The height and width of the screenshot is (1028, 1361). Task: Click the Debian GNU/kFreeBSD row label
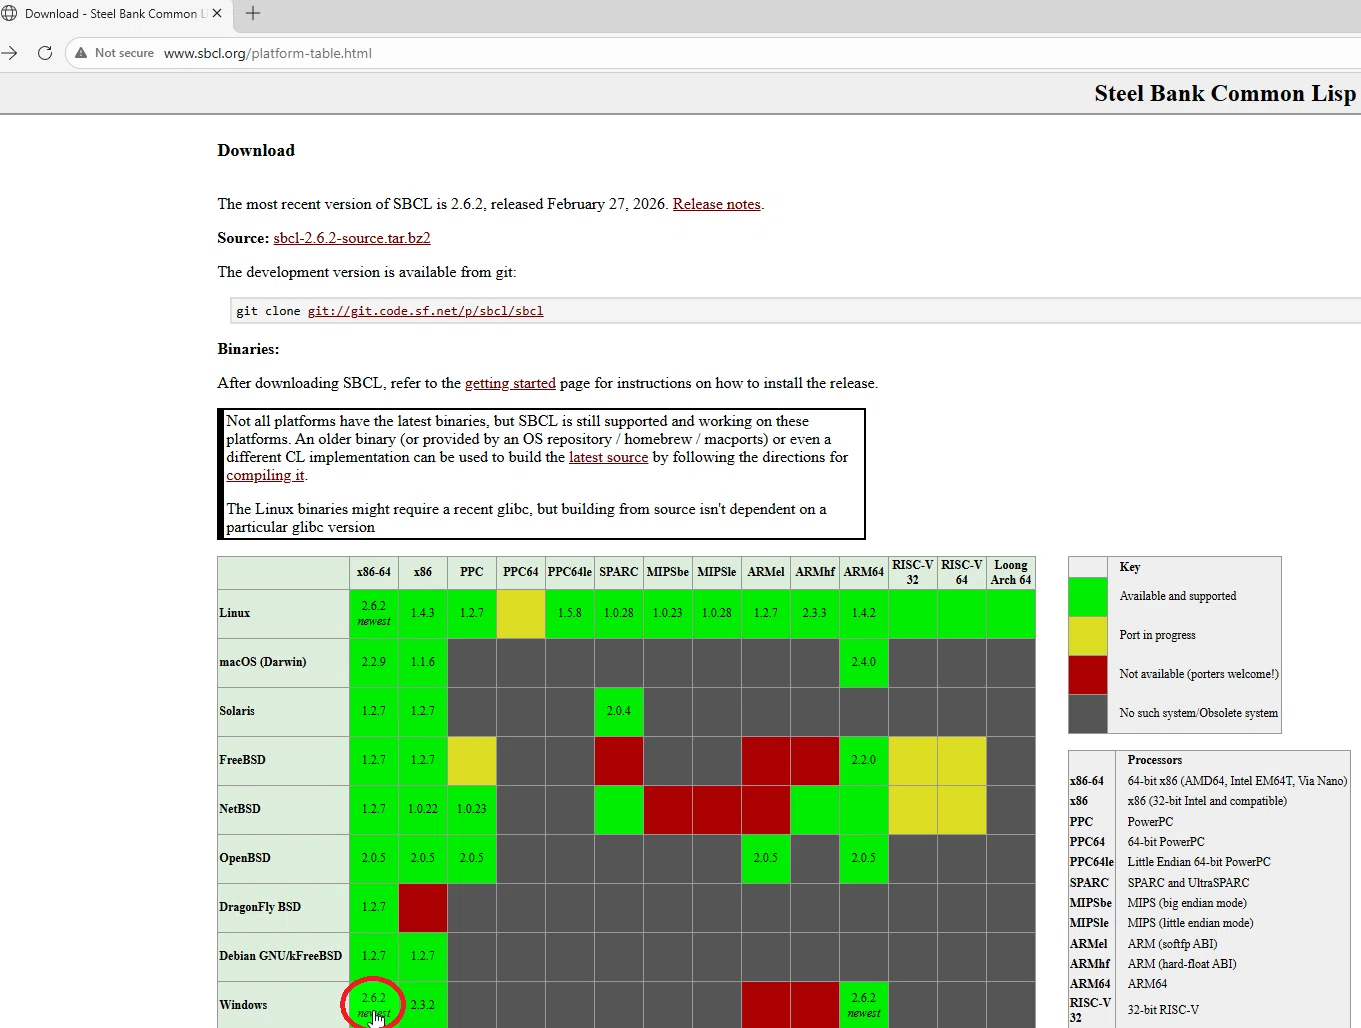pos(281,956)
